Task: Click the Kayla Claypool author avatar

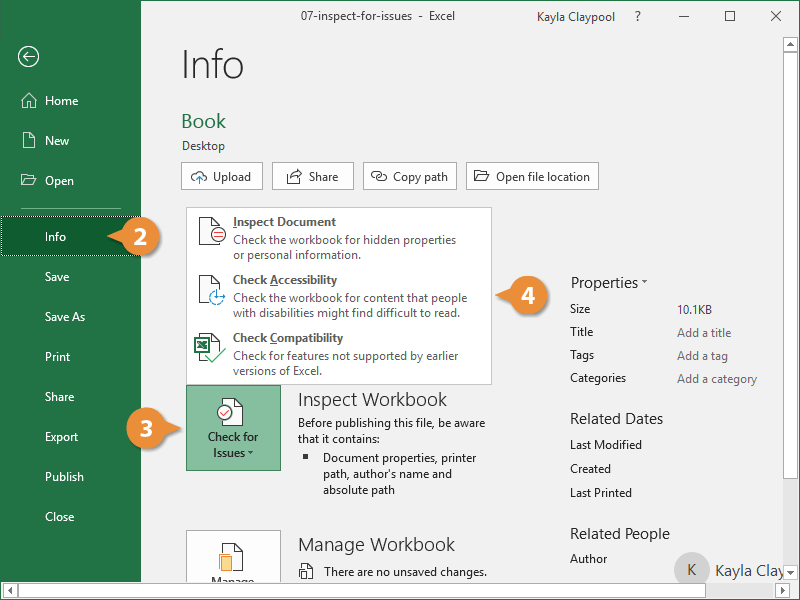Action: (x=690, y=570)
